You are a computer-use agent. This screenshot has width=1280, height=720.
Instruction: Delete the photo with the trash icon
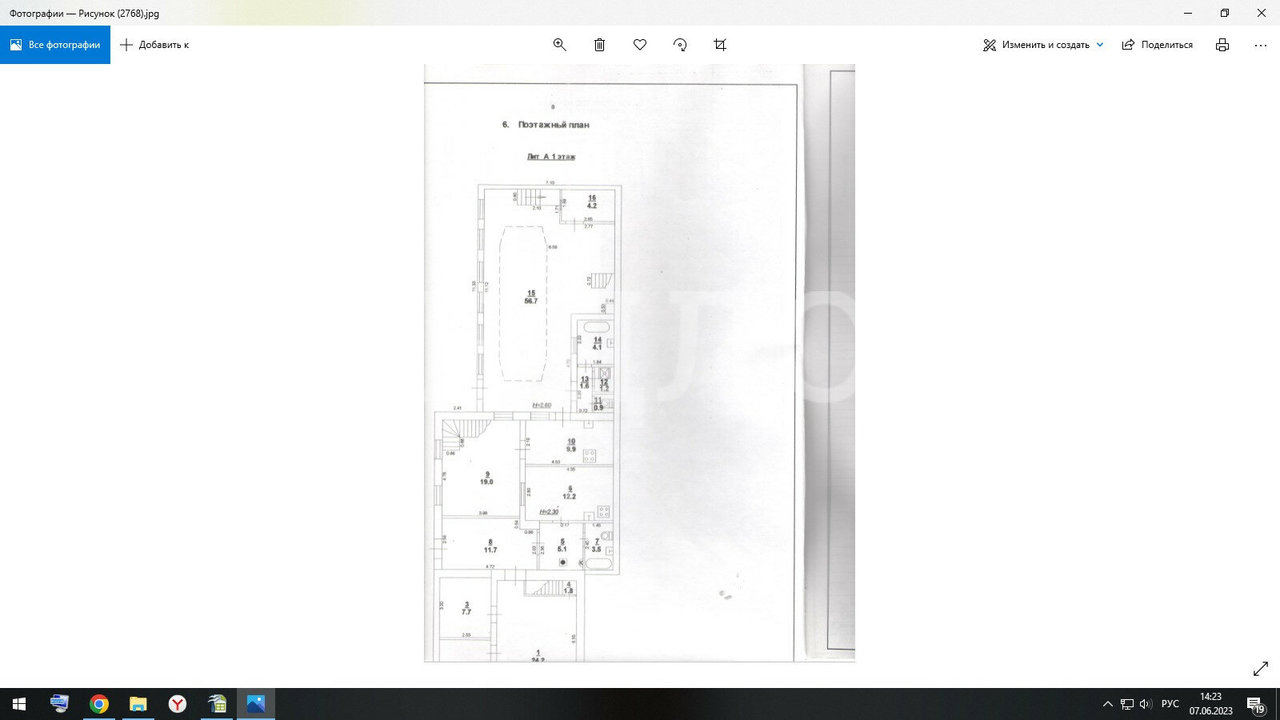tap(600, 45)
